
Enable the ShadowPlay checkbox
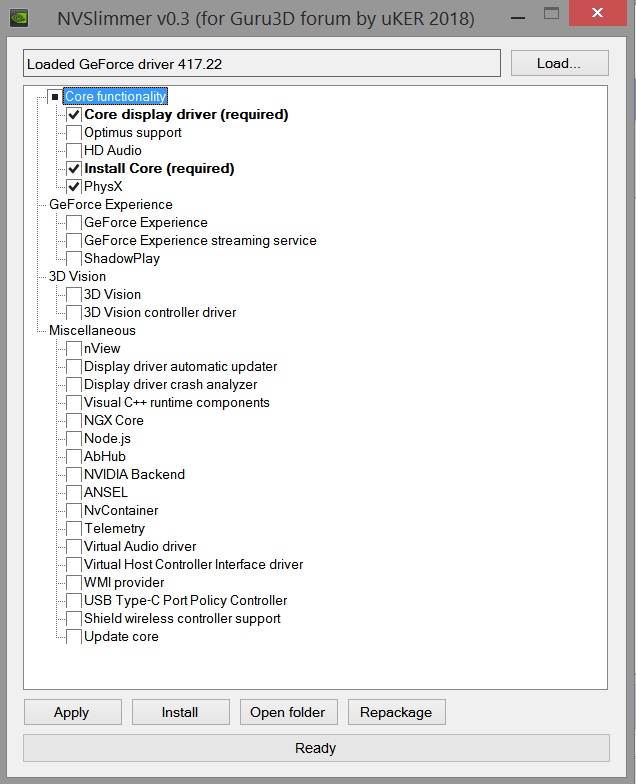tap(74, 258)
